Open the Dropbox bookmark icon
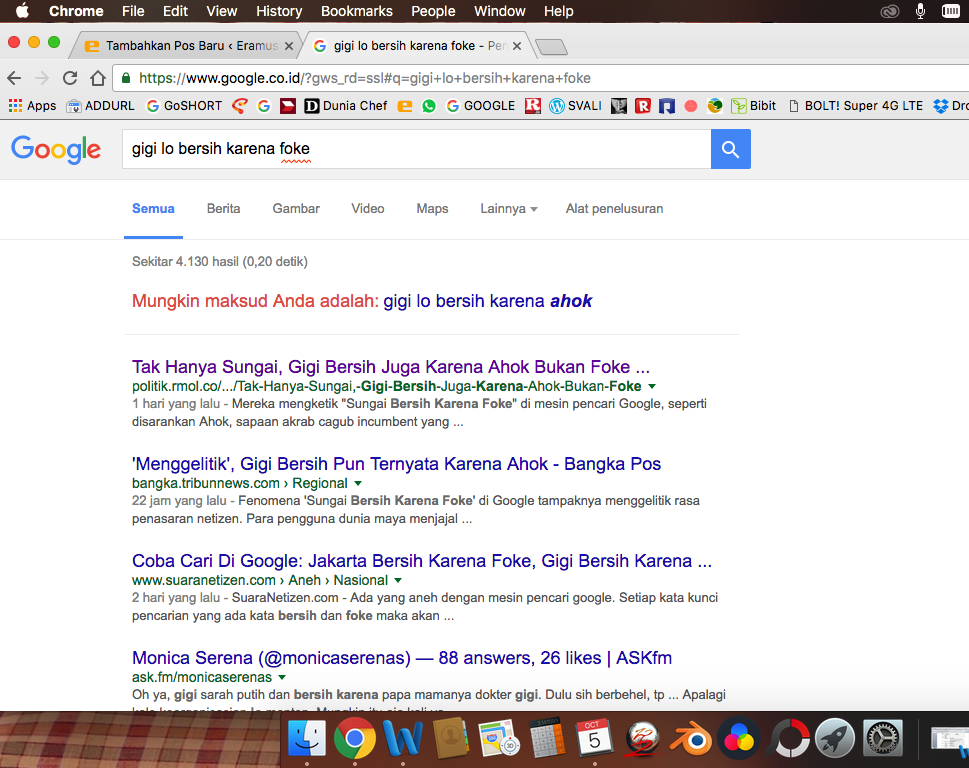The image size is (969, 768). tap(941, 106)
